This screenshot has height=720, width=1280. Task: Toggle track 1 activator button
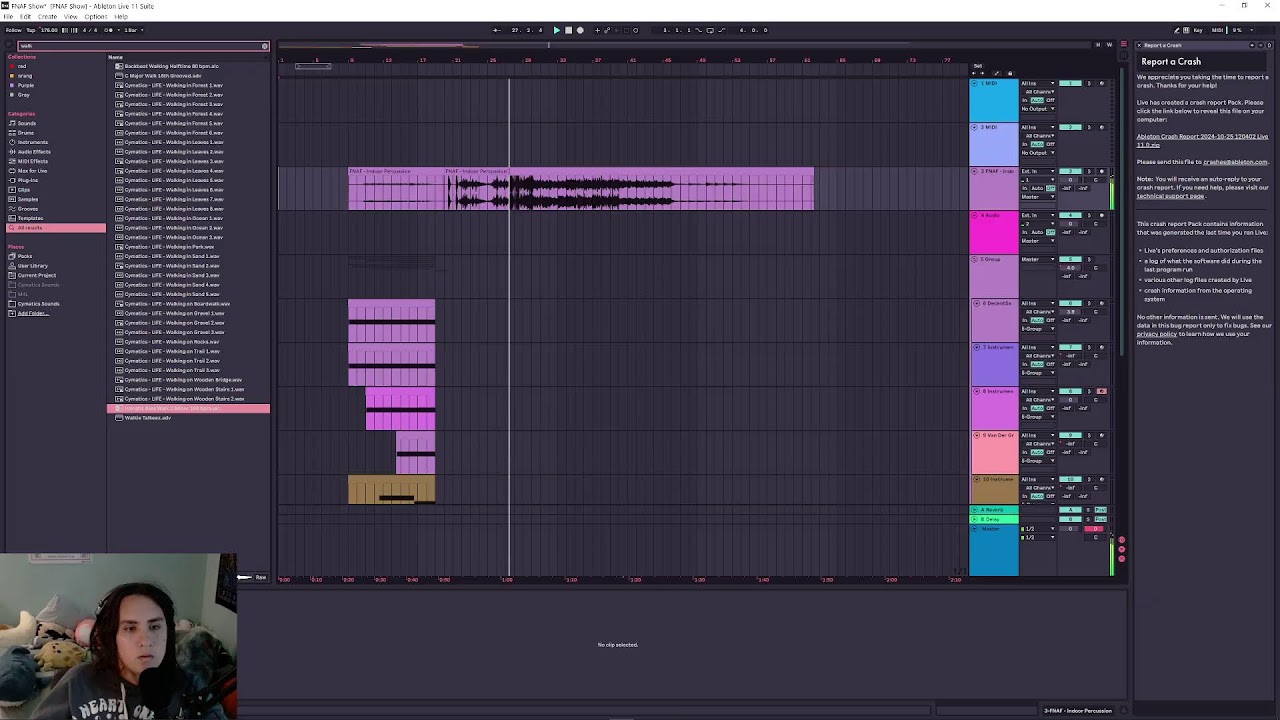click(1071, 83)
